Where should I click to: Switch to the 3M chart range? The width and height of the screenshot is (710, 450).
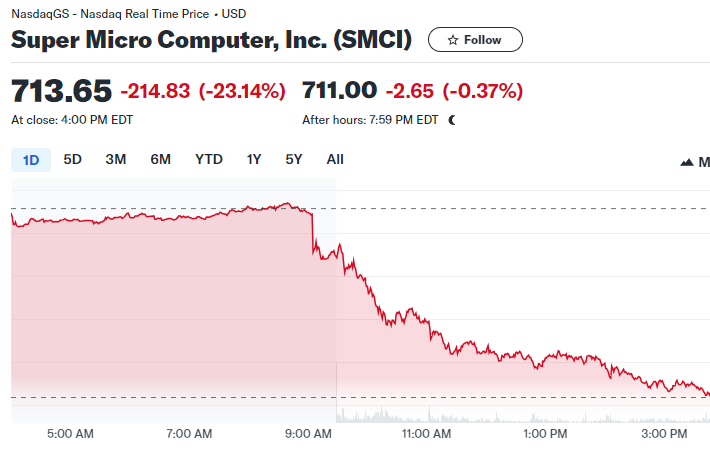click(115, 159)
